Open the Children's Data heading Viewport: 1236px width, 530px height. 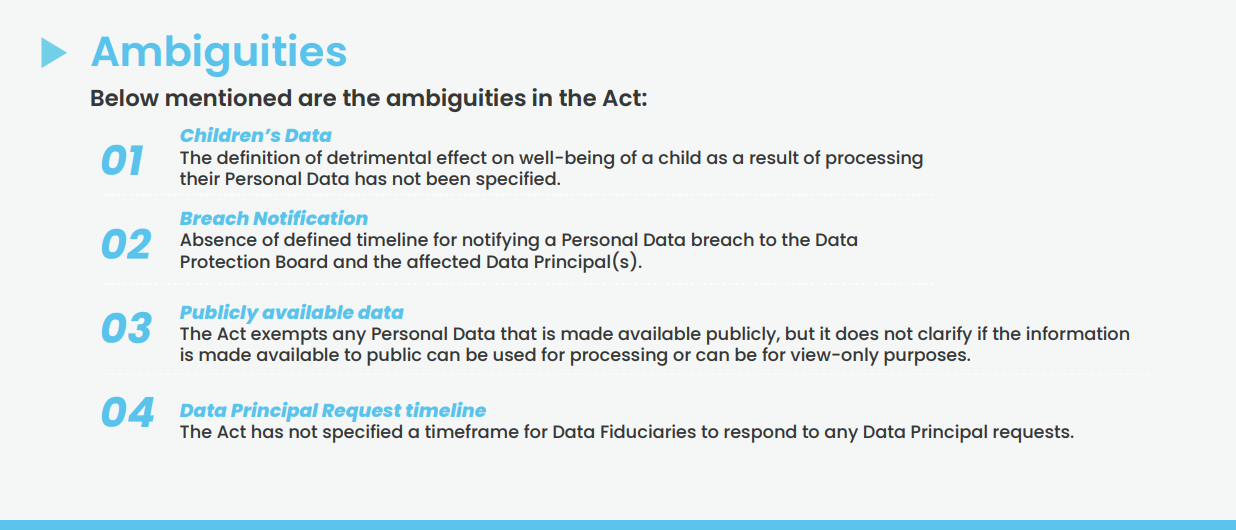[x=256, y=135]
